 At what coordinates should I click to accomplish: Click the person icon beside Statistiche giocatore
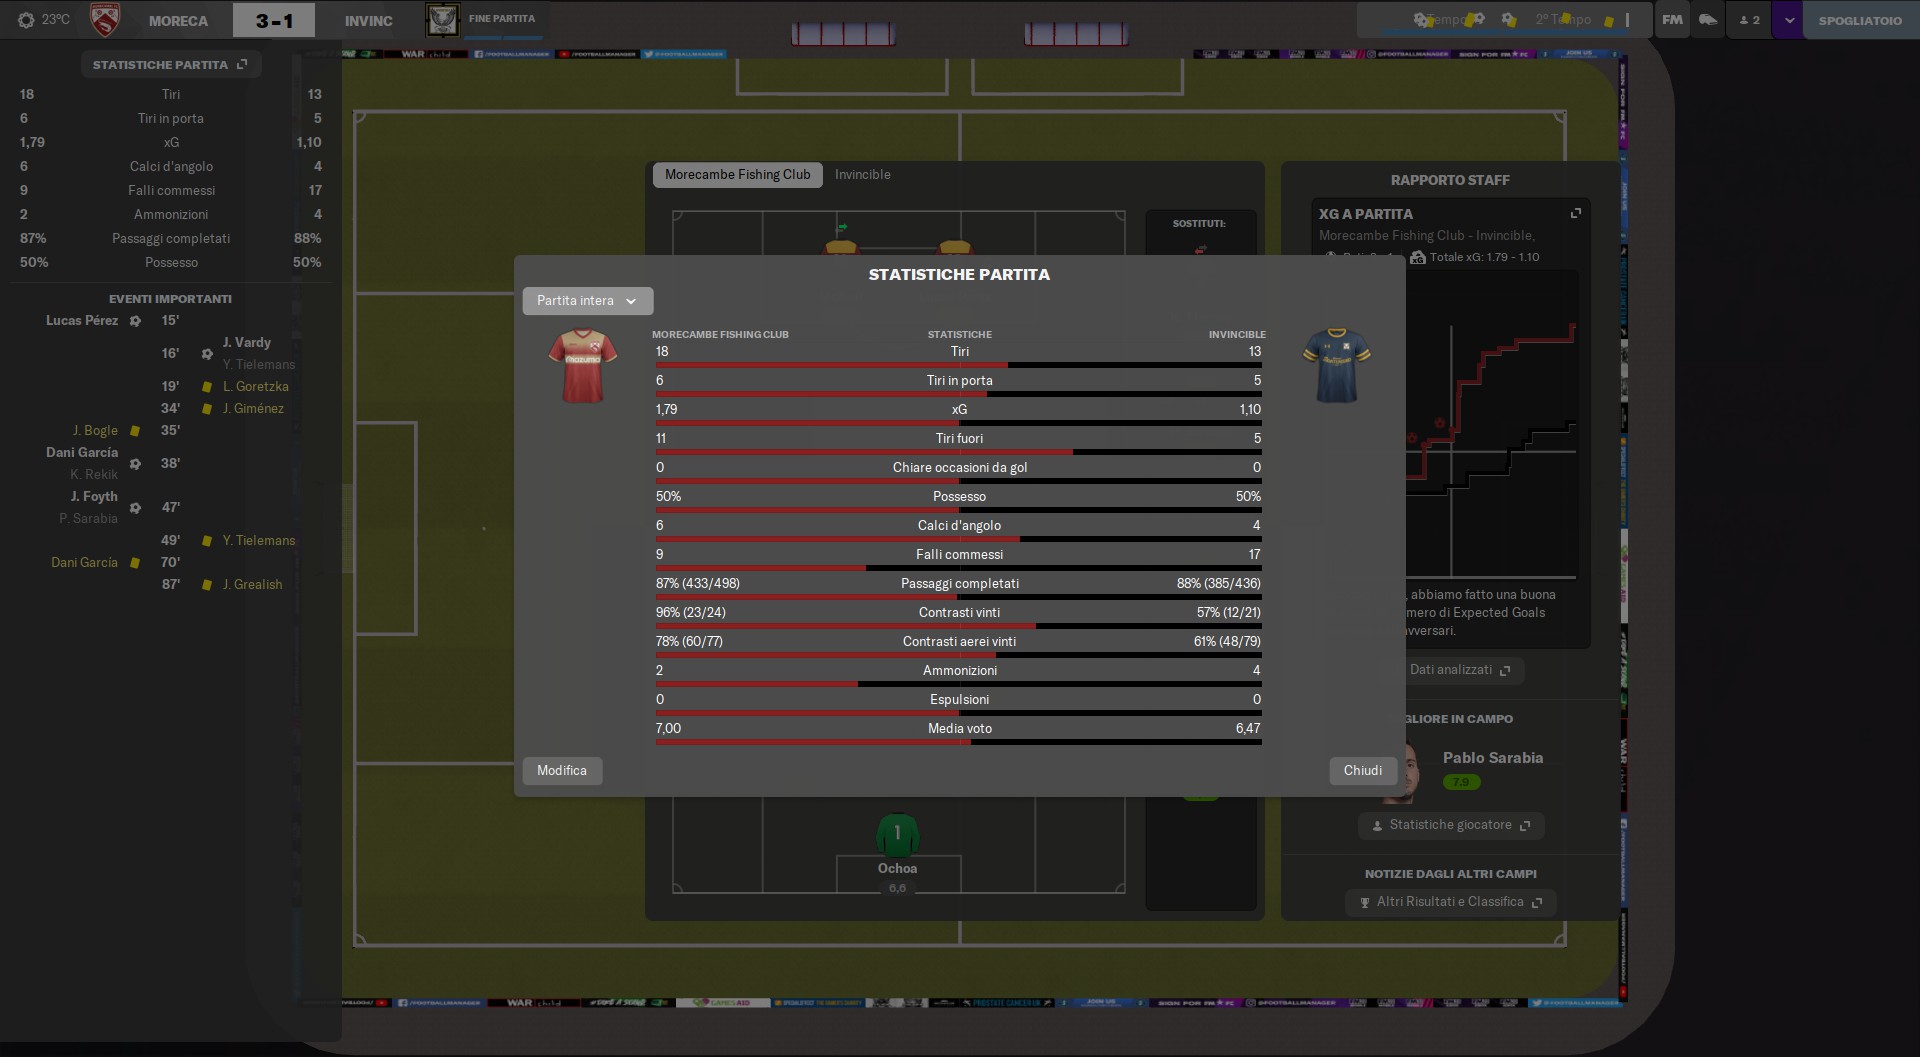tap(1377, 826)
